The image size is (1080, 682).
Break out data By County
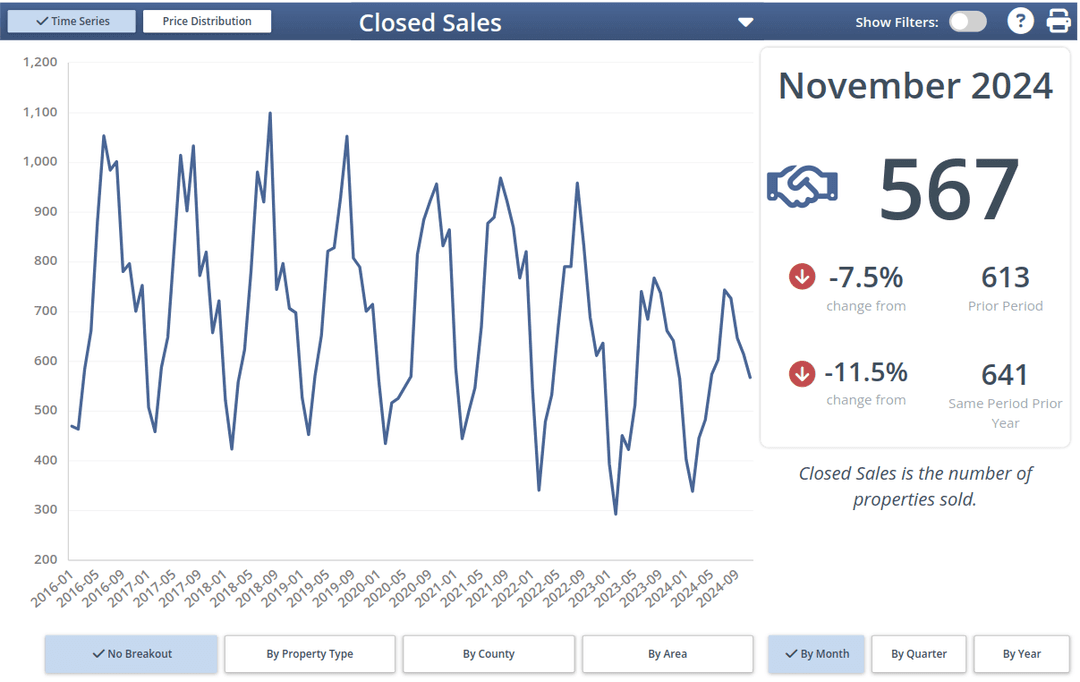click(x=489, y=654)
